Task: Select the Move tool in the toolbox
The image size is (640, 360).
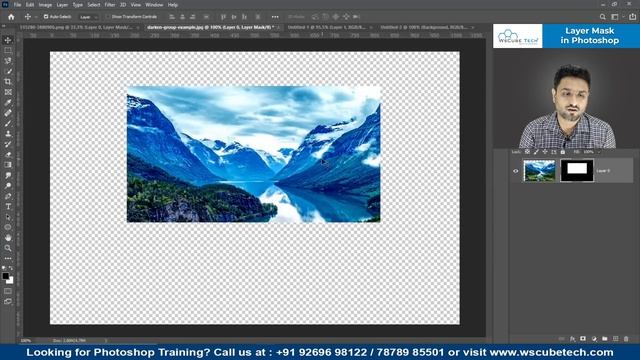Action: click(8, 40)
